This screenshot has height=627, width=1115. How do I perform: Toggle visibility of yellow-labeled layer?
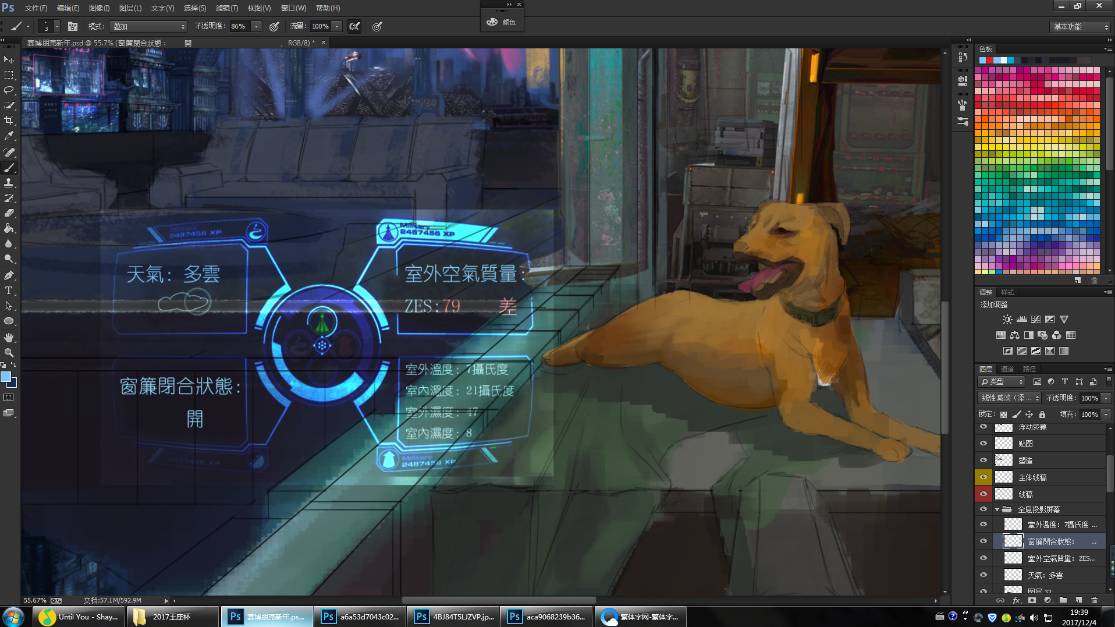tap(983, 477)
